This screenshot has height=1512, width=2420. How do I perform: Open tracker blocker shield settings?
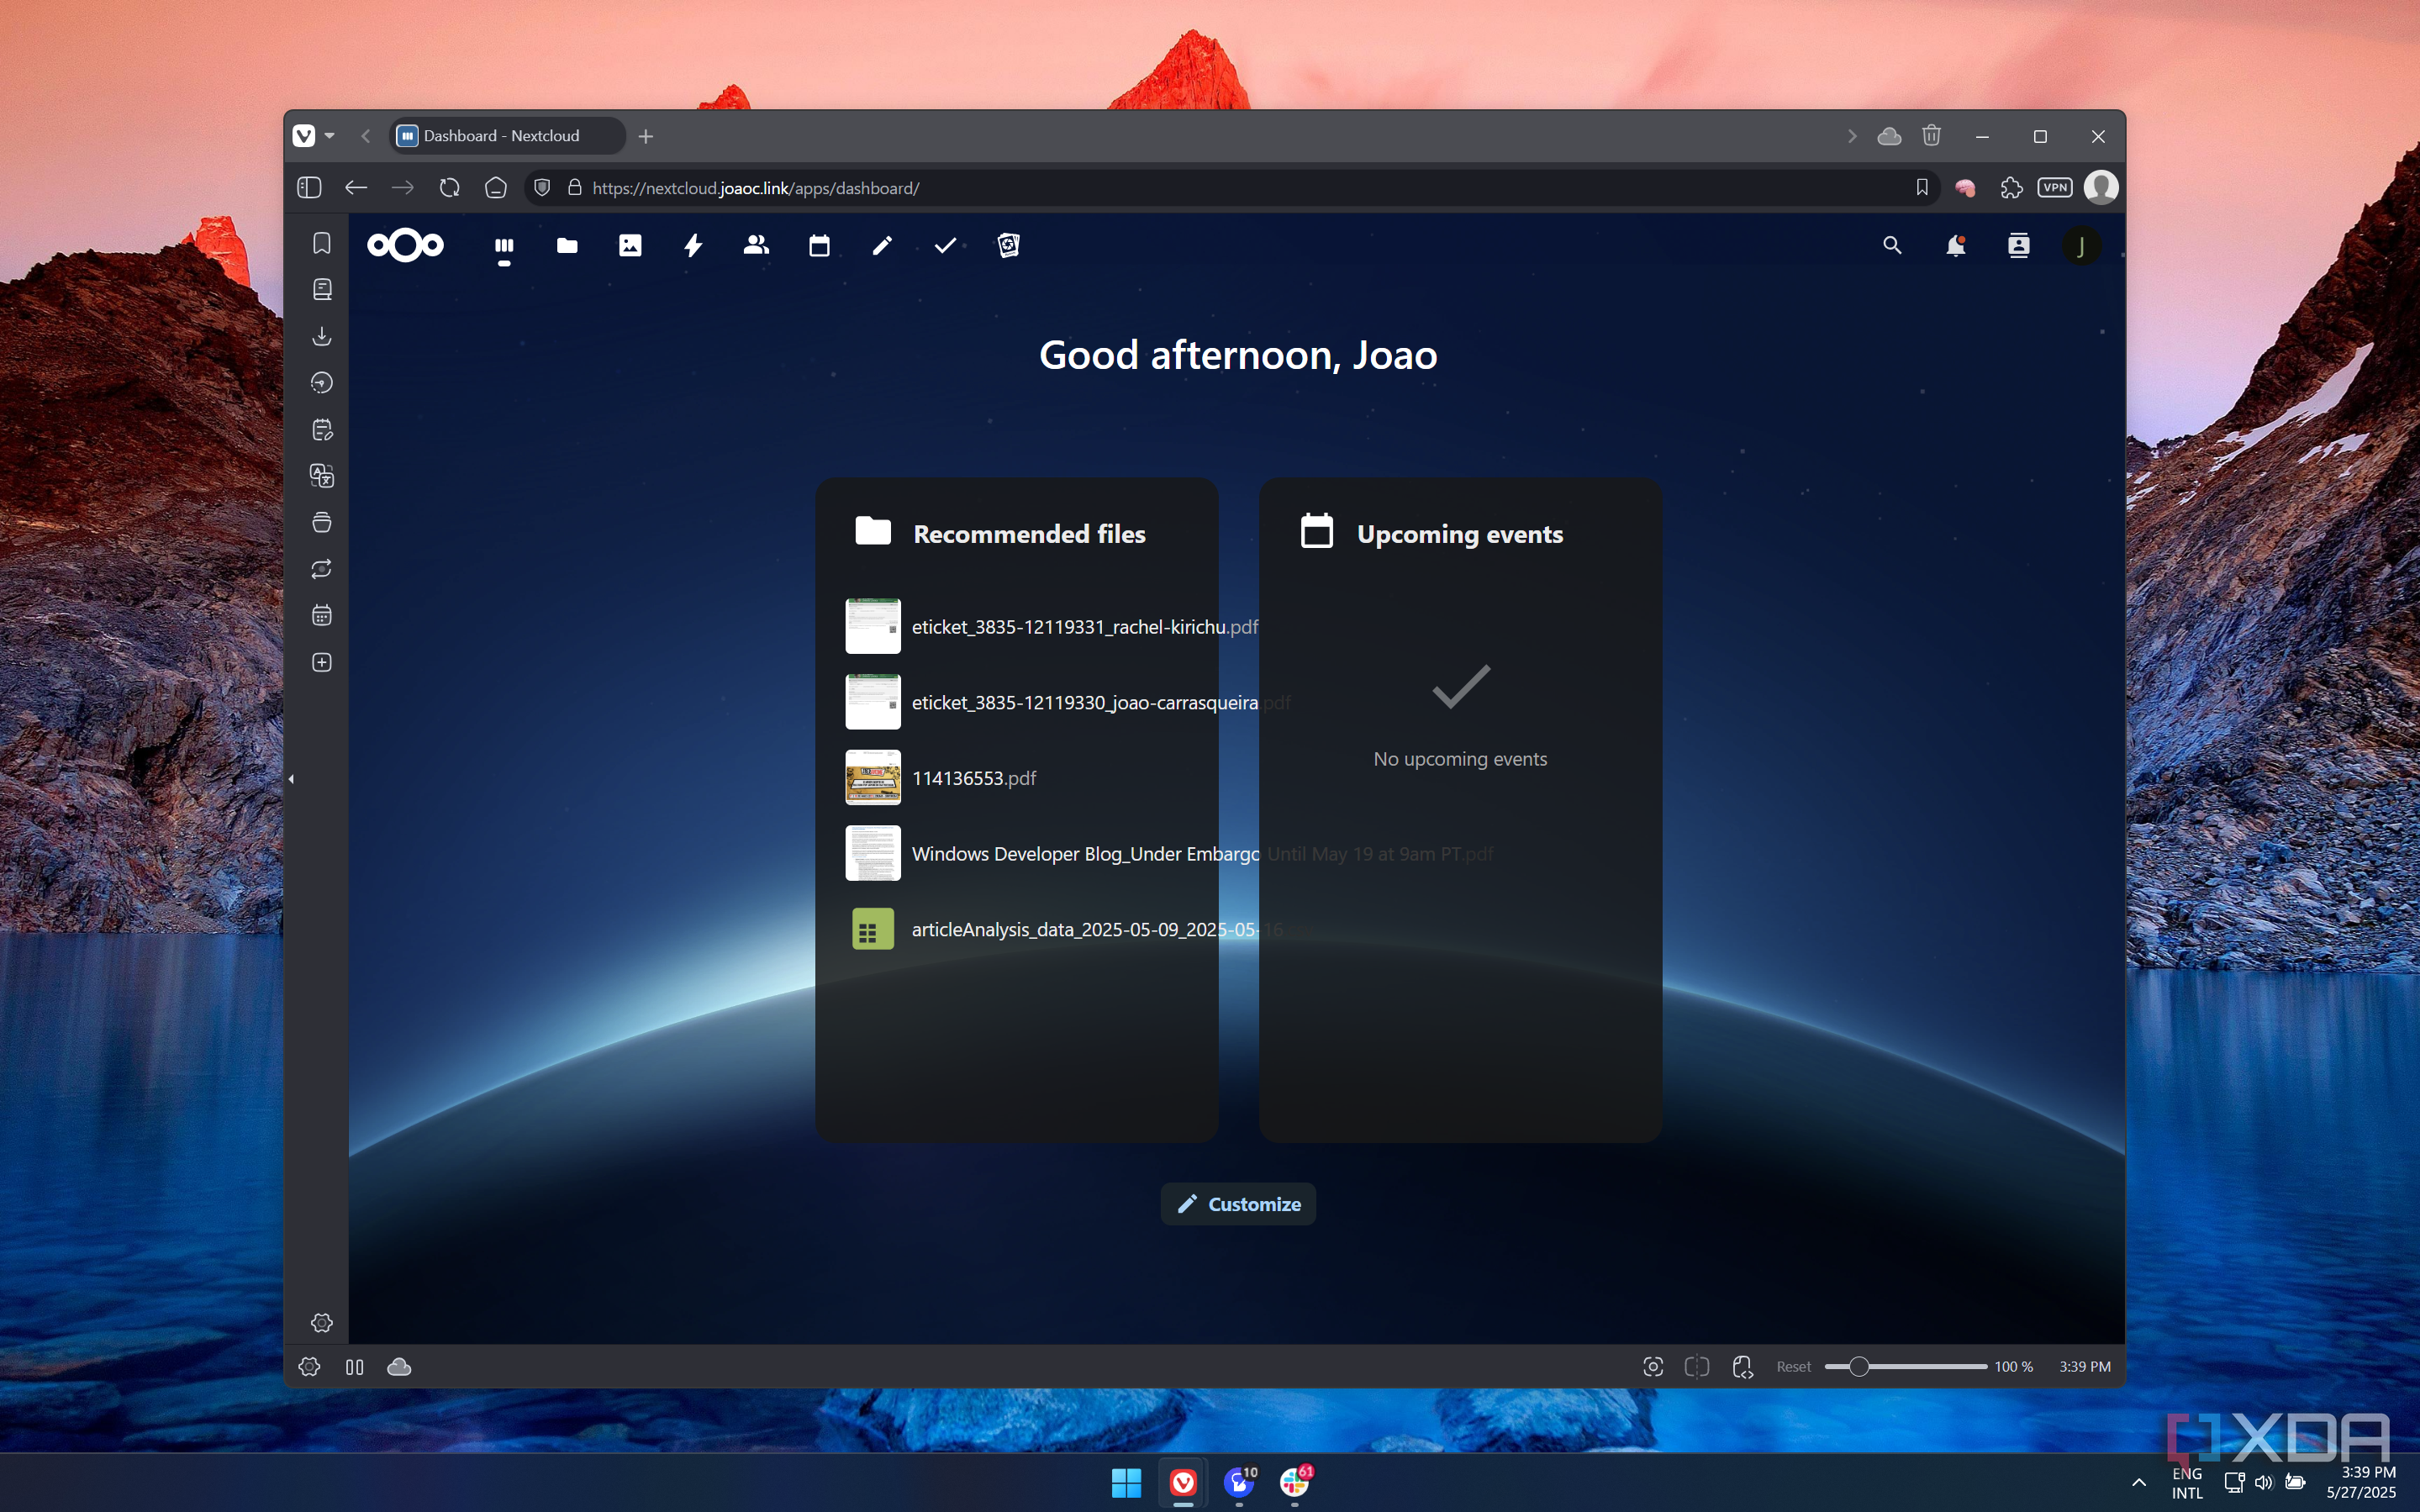[x=542, y=187]
